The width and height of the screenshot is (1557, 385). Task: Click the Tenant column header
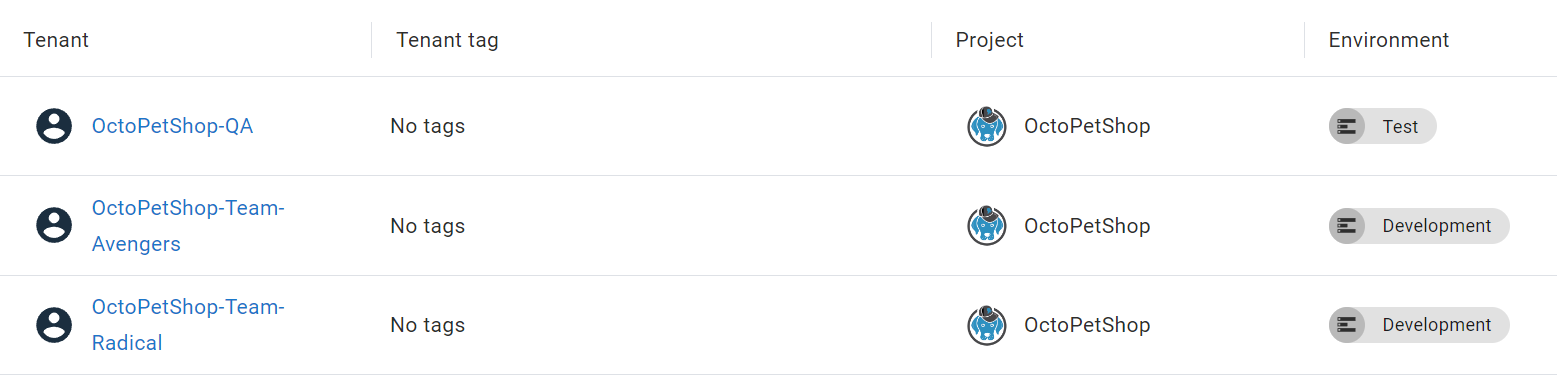tap(56, 40)
